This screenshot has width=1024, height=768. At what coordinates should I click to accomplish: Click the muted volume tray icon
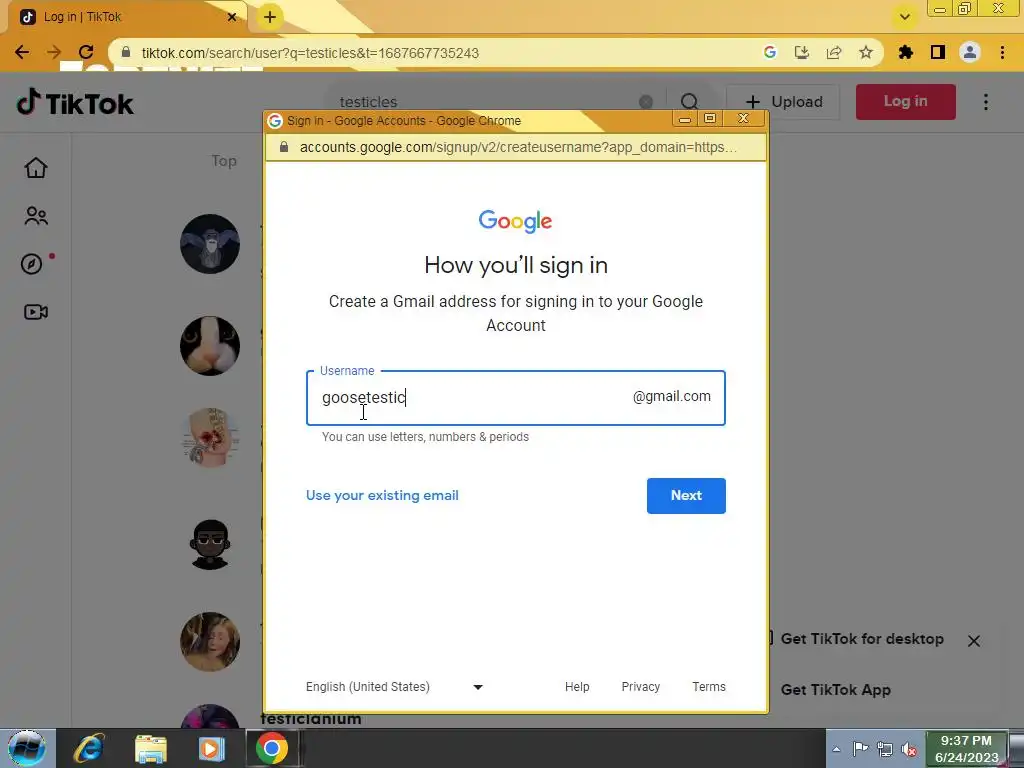(x=909, y=749)
